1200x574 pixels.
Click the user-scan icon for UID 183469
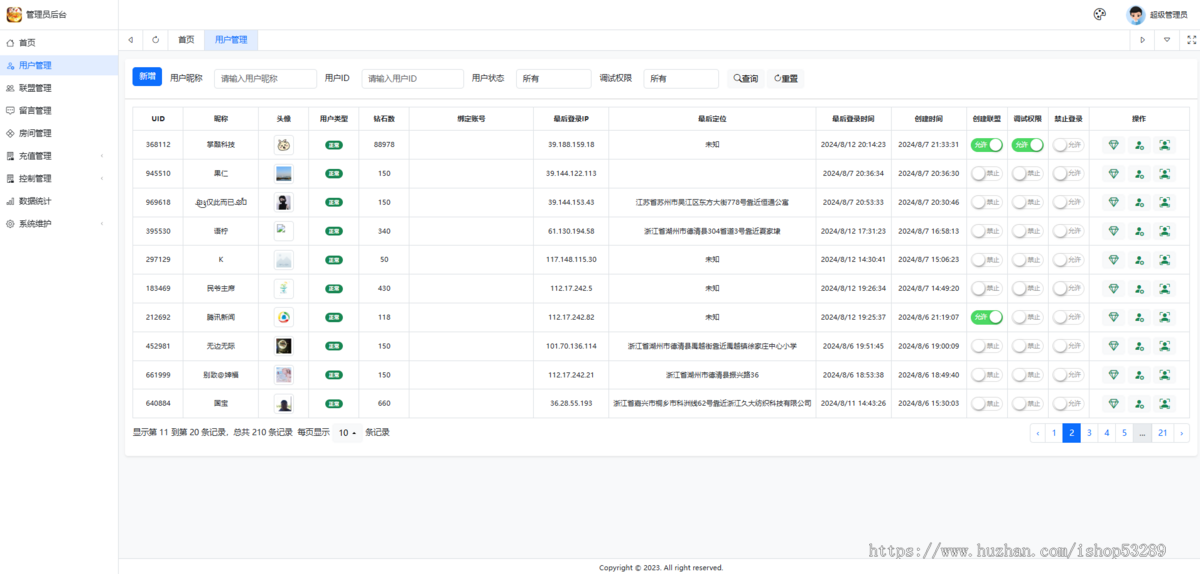(1165, 288)
